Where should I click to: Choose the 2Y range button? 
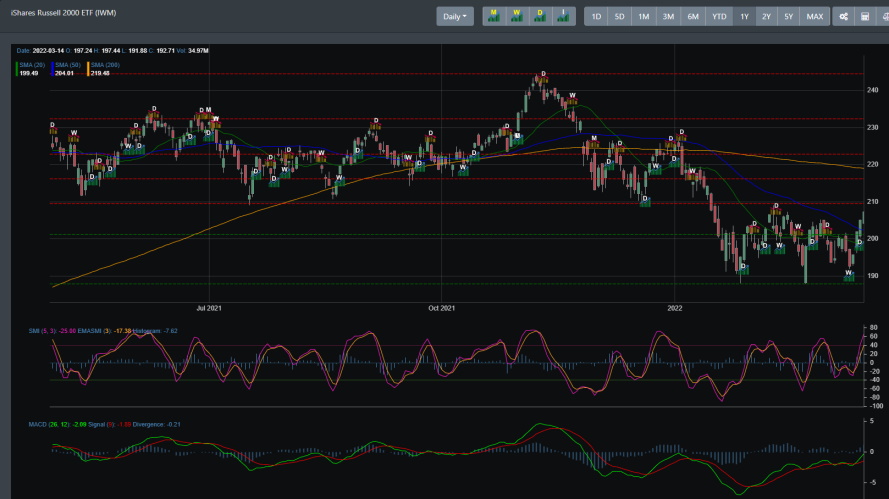(767, 16)
